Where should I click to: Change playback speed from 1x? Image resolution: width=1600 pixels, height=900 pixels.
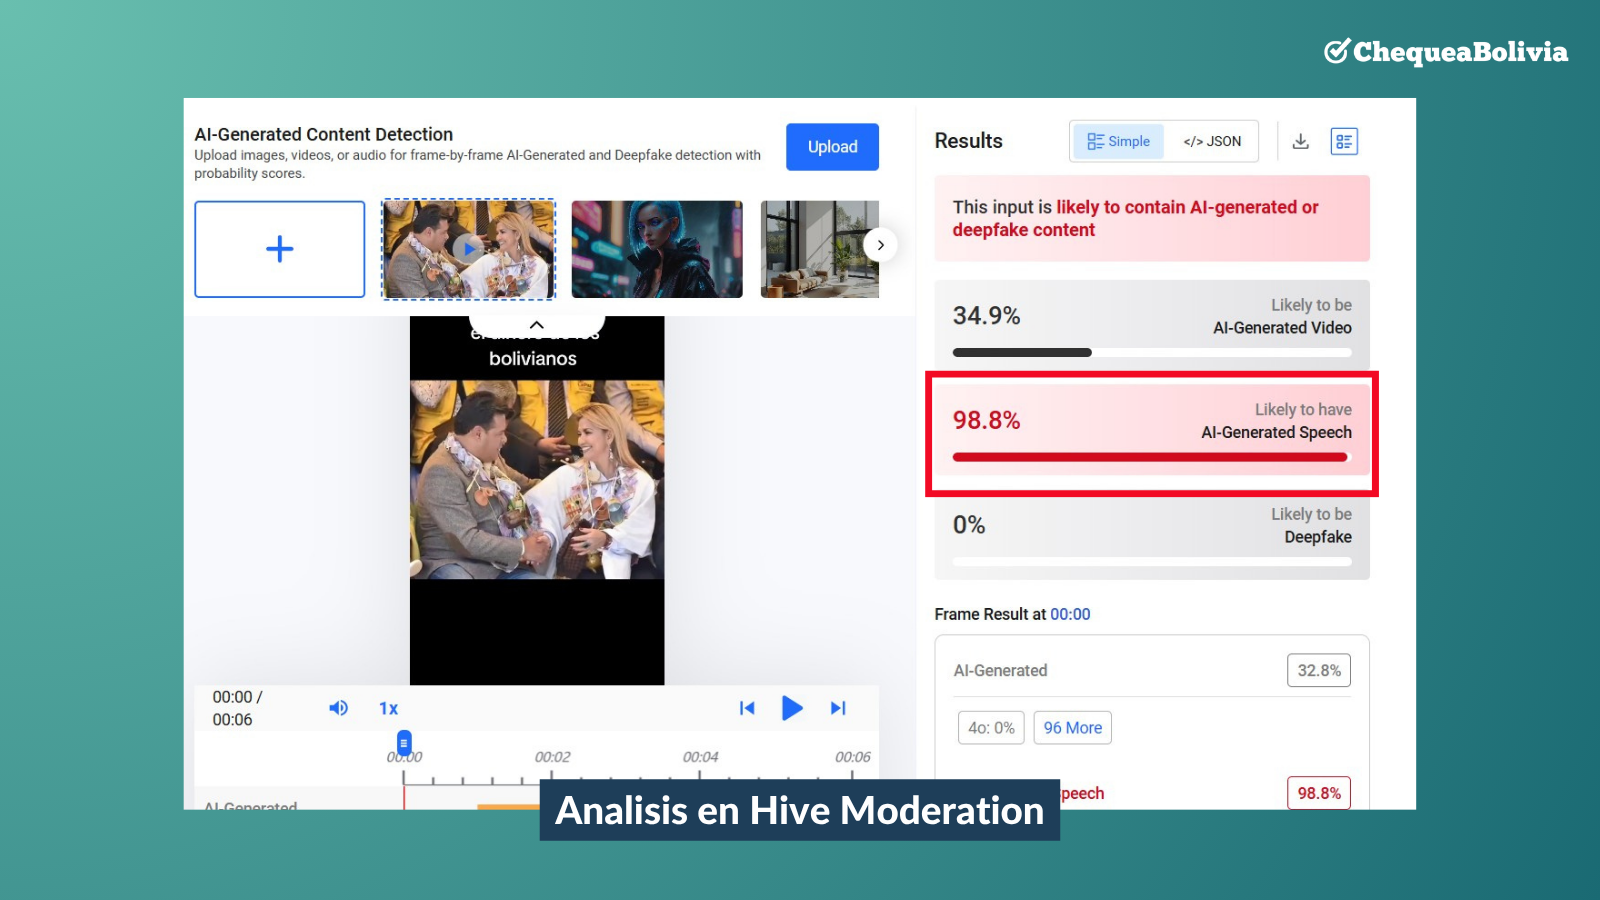tap(388, 708)
